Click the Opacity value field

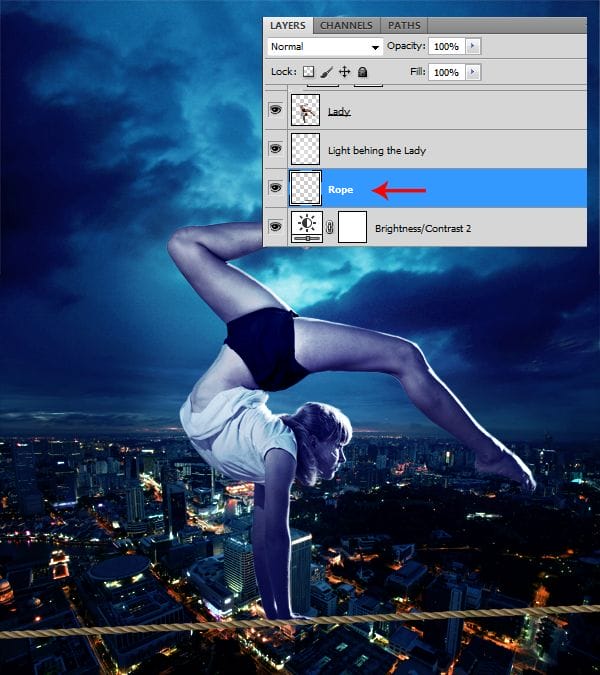pos(446,46)
